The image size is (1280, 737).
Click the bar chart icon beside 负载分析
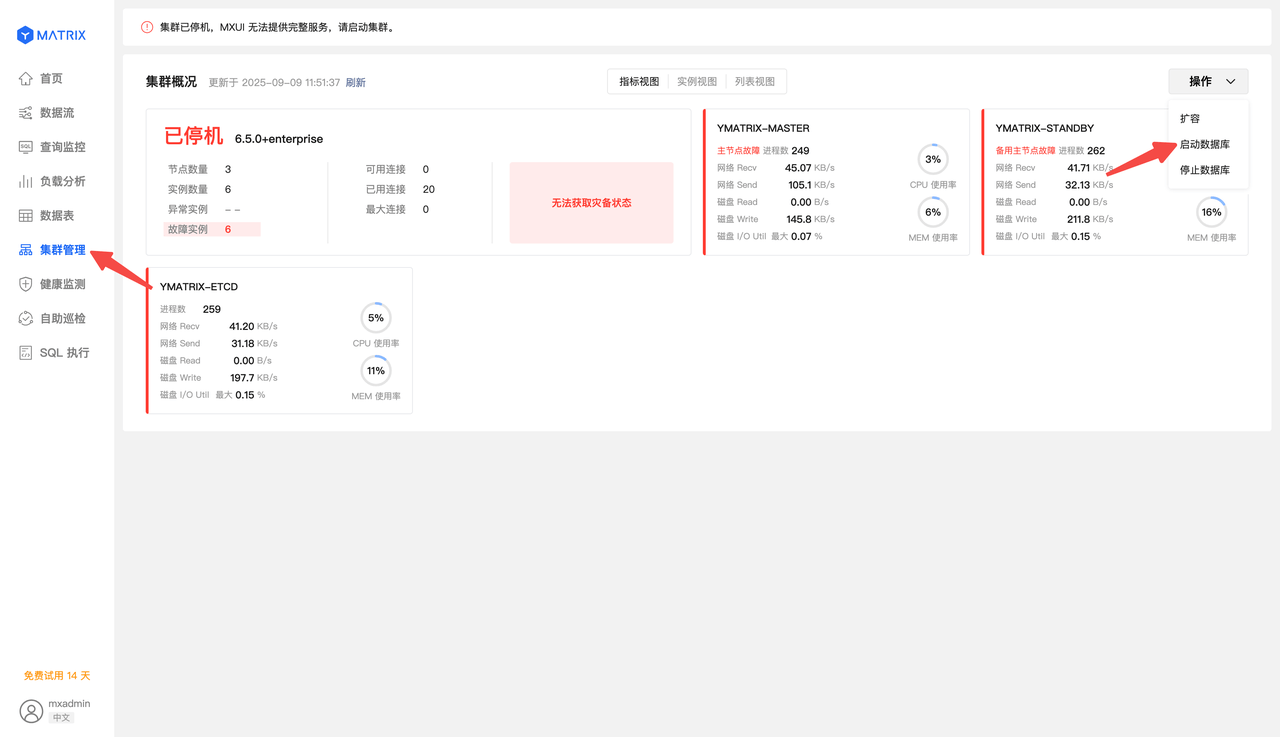pos(26,181)
